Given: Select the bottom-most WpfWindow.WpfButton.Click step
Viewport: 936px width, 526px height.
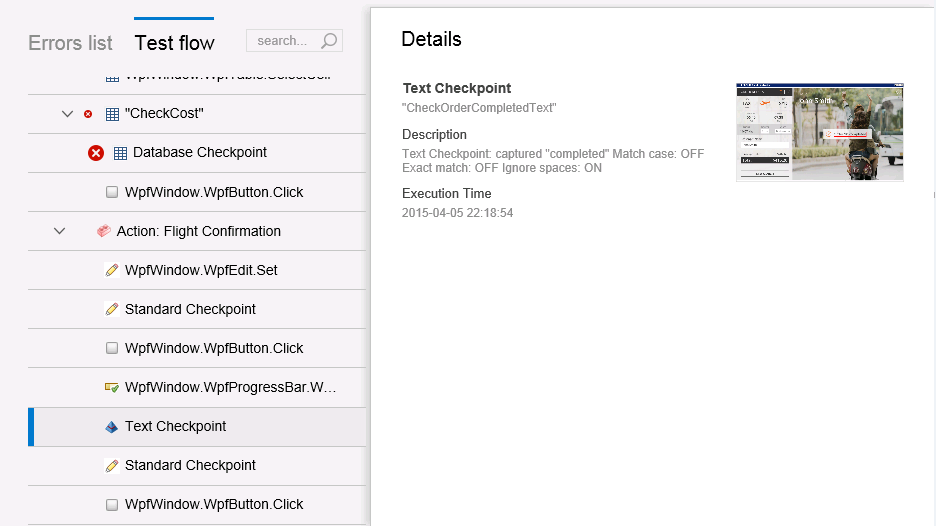Looking at the screenshot, I should (213, 504).
